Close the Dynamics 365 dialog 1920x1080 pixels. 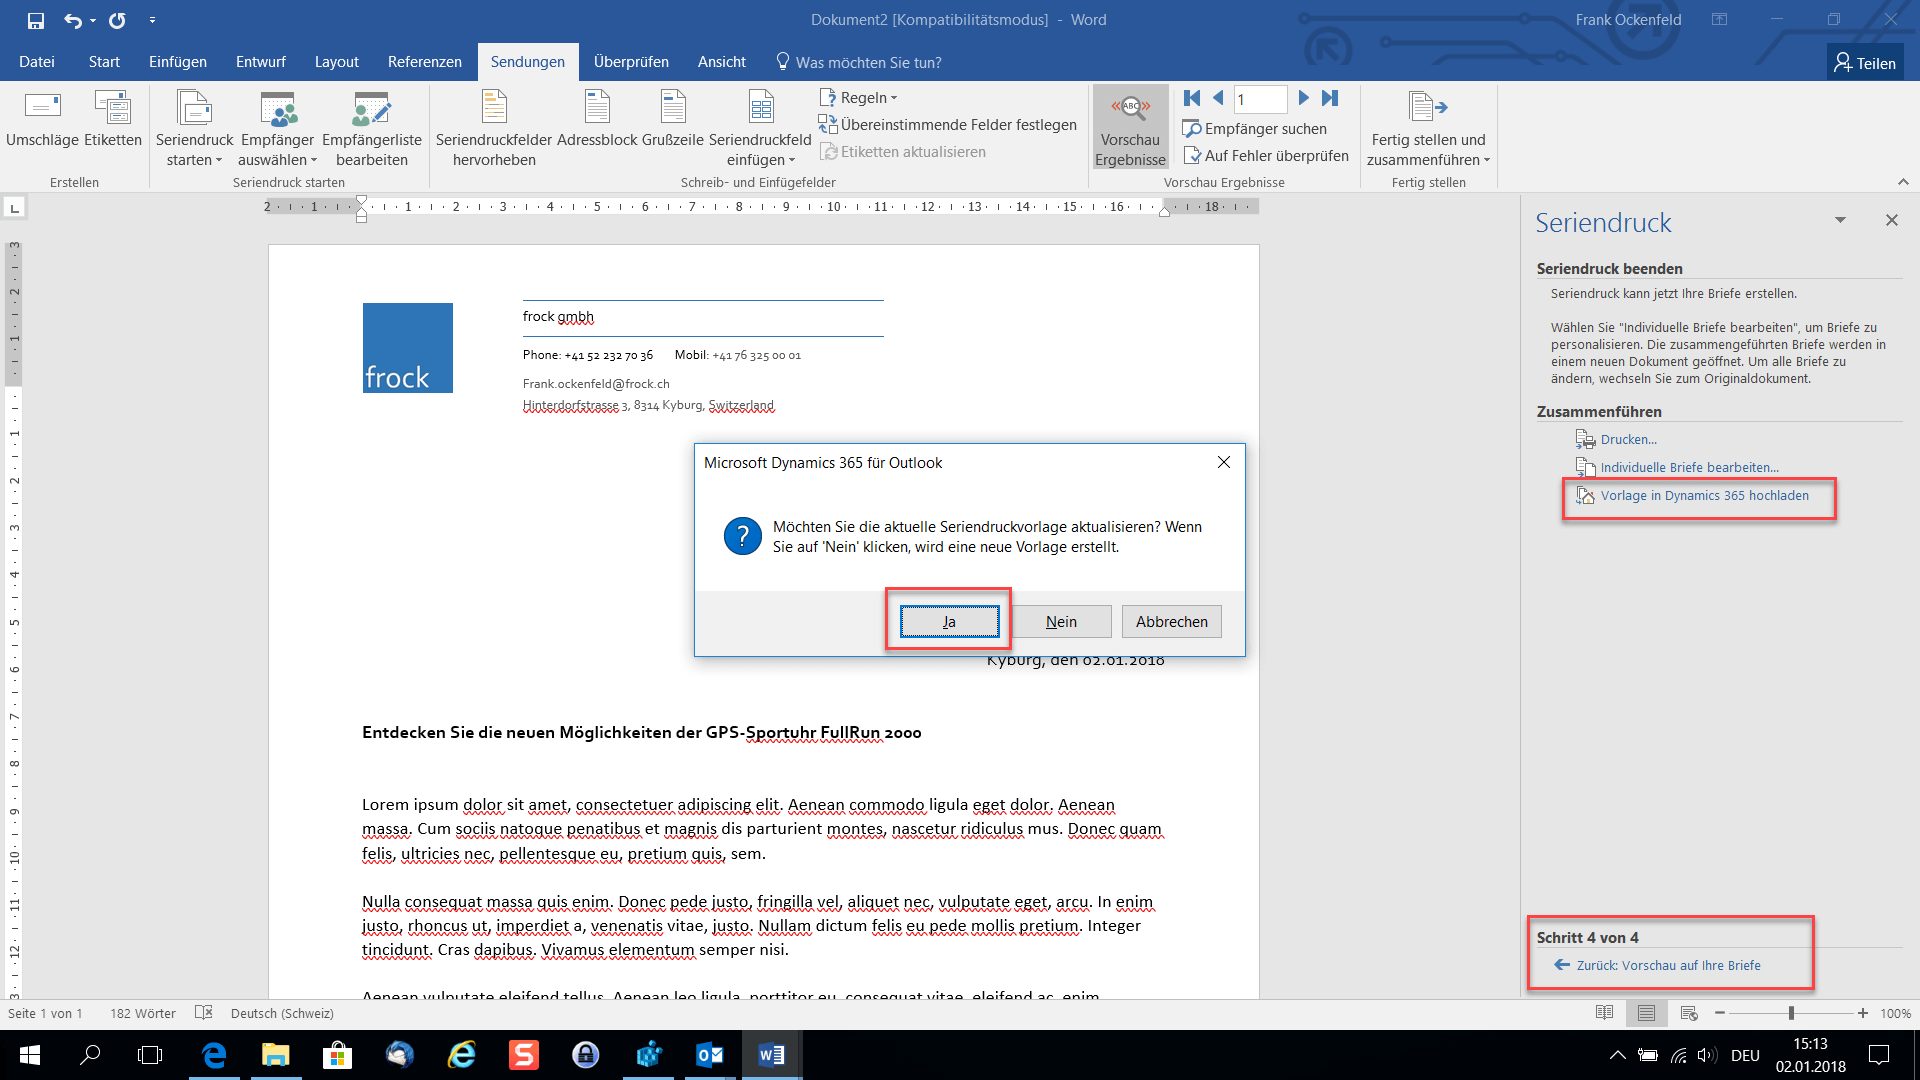[x=1223, y=462]
